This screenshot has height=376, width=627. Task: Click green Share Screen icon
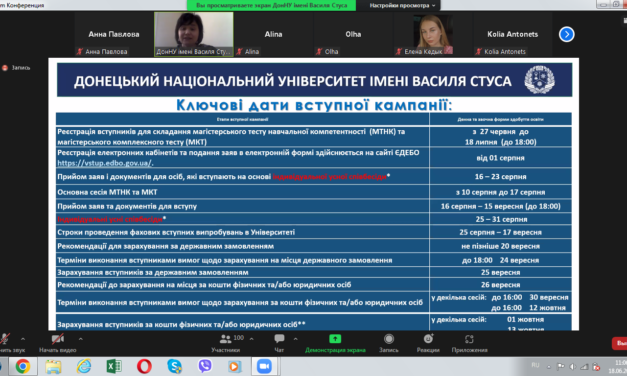click(335, 339)
